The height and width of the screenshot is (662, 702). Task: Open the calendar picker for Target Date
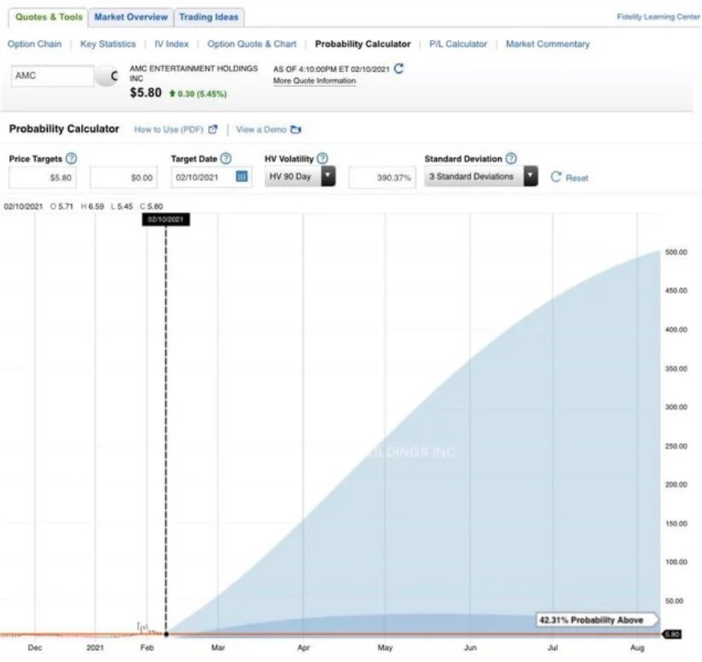(x=241, y=177)
